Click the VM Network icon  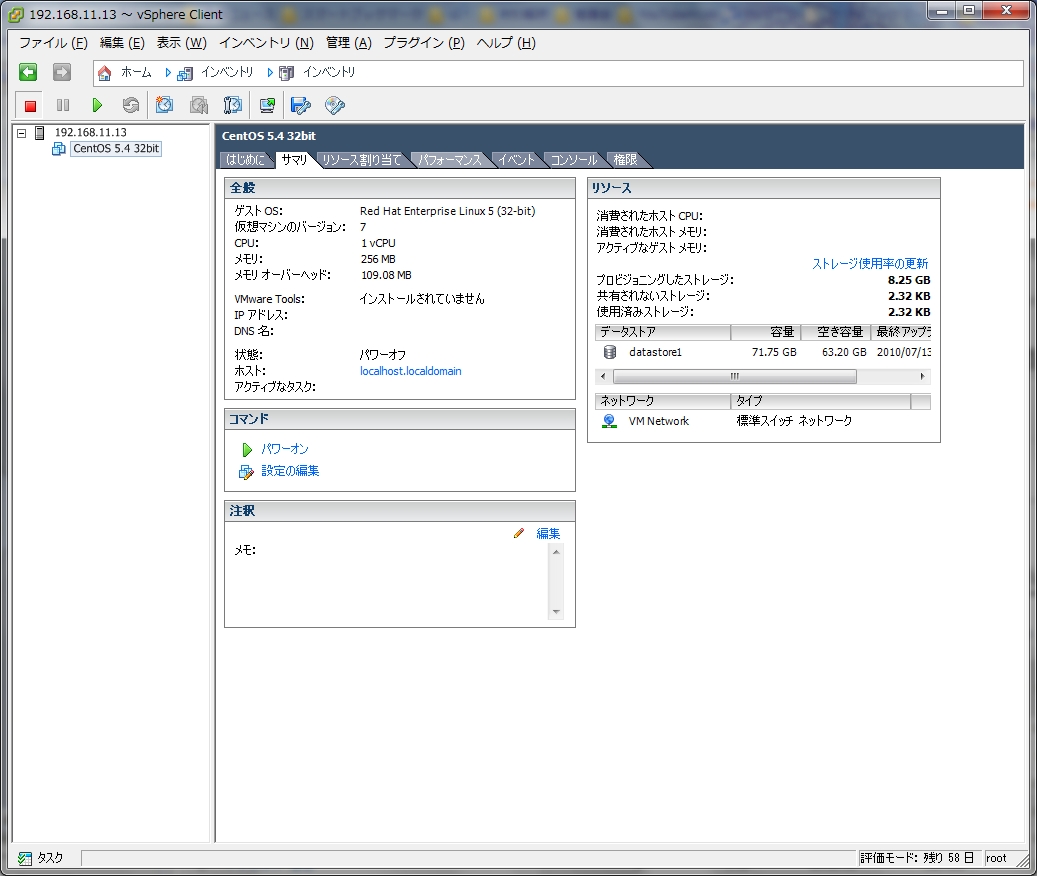609,421
